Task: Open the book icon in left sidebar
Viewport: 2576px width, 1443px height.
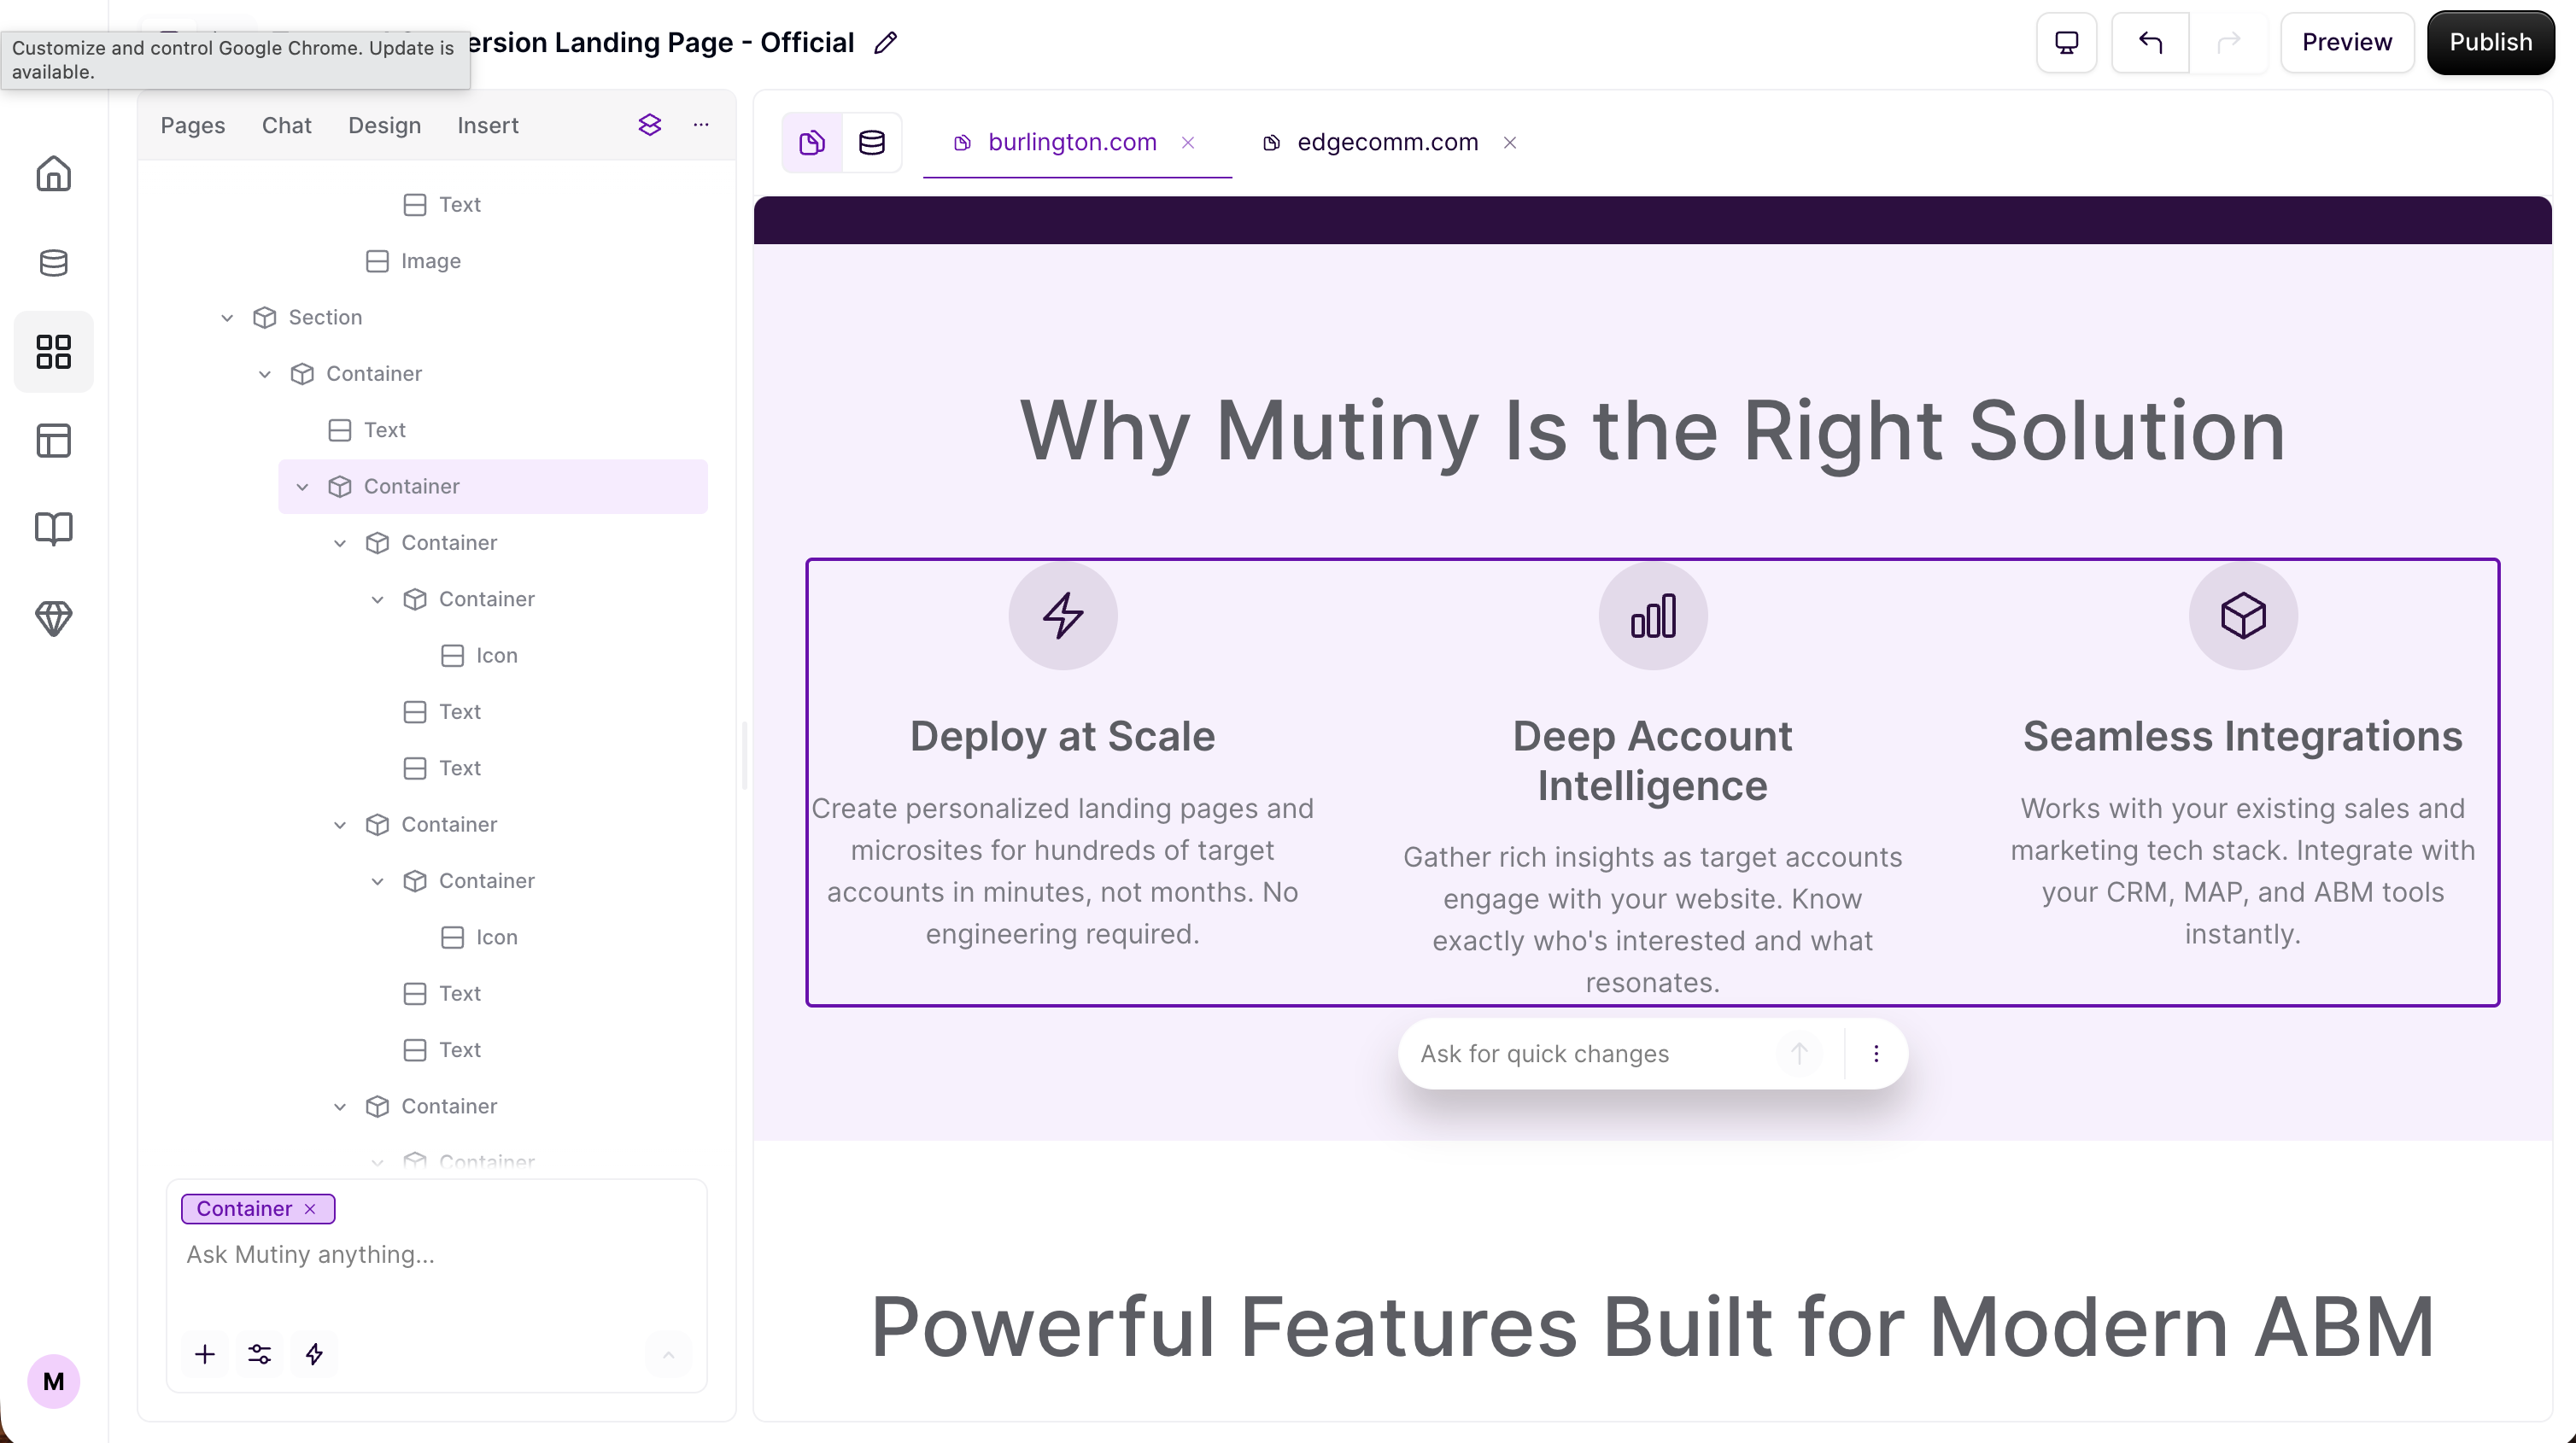Action: (54, 528)
